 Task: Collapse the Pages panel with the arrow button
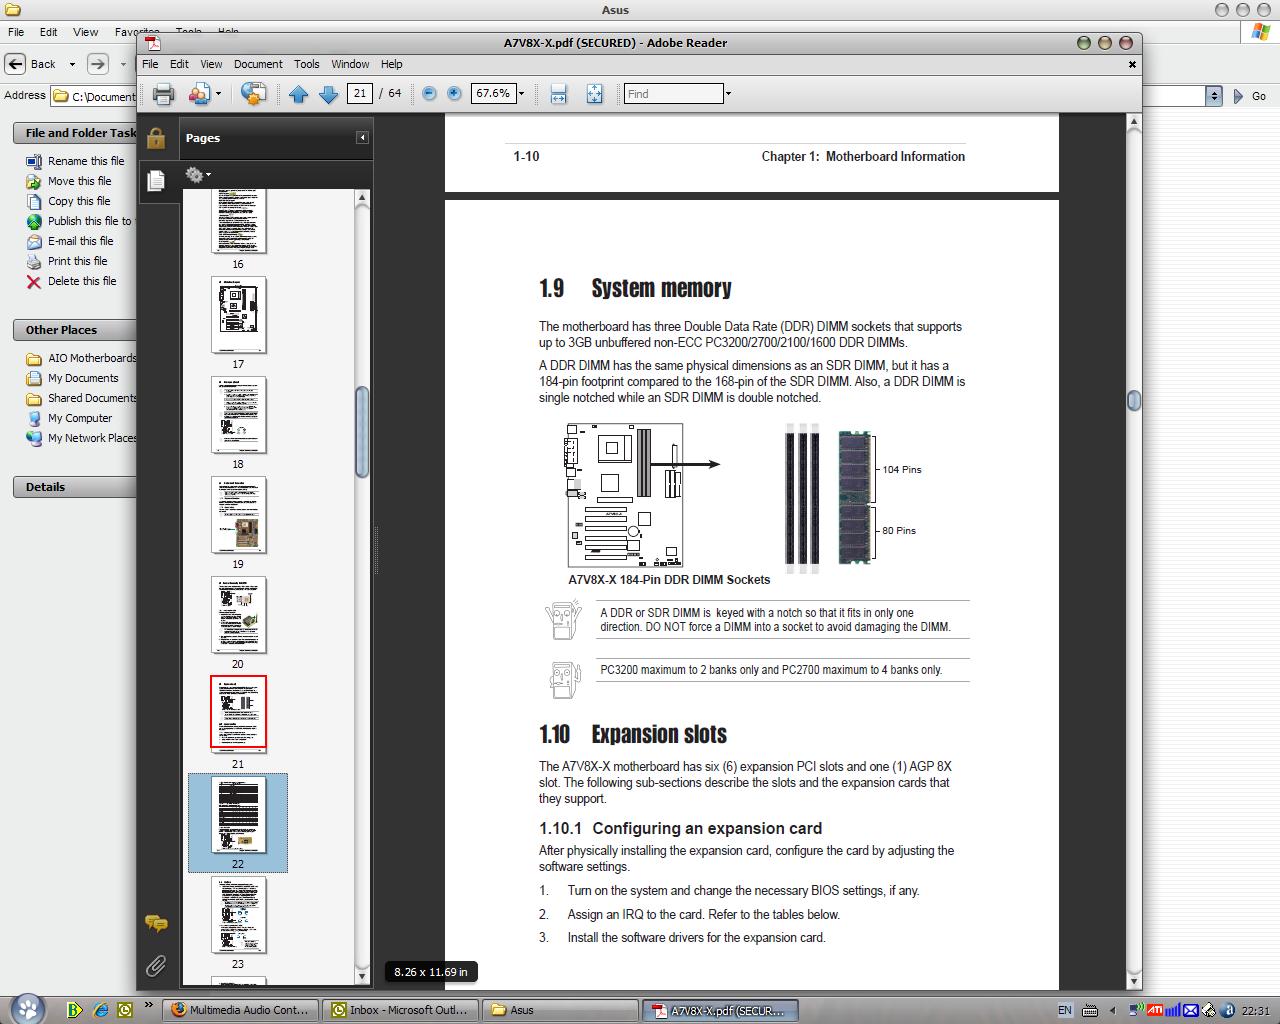[362, 138]
